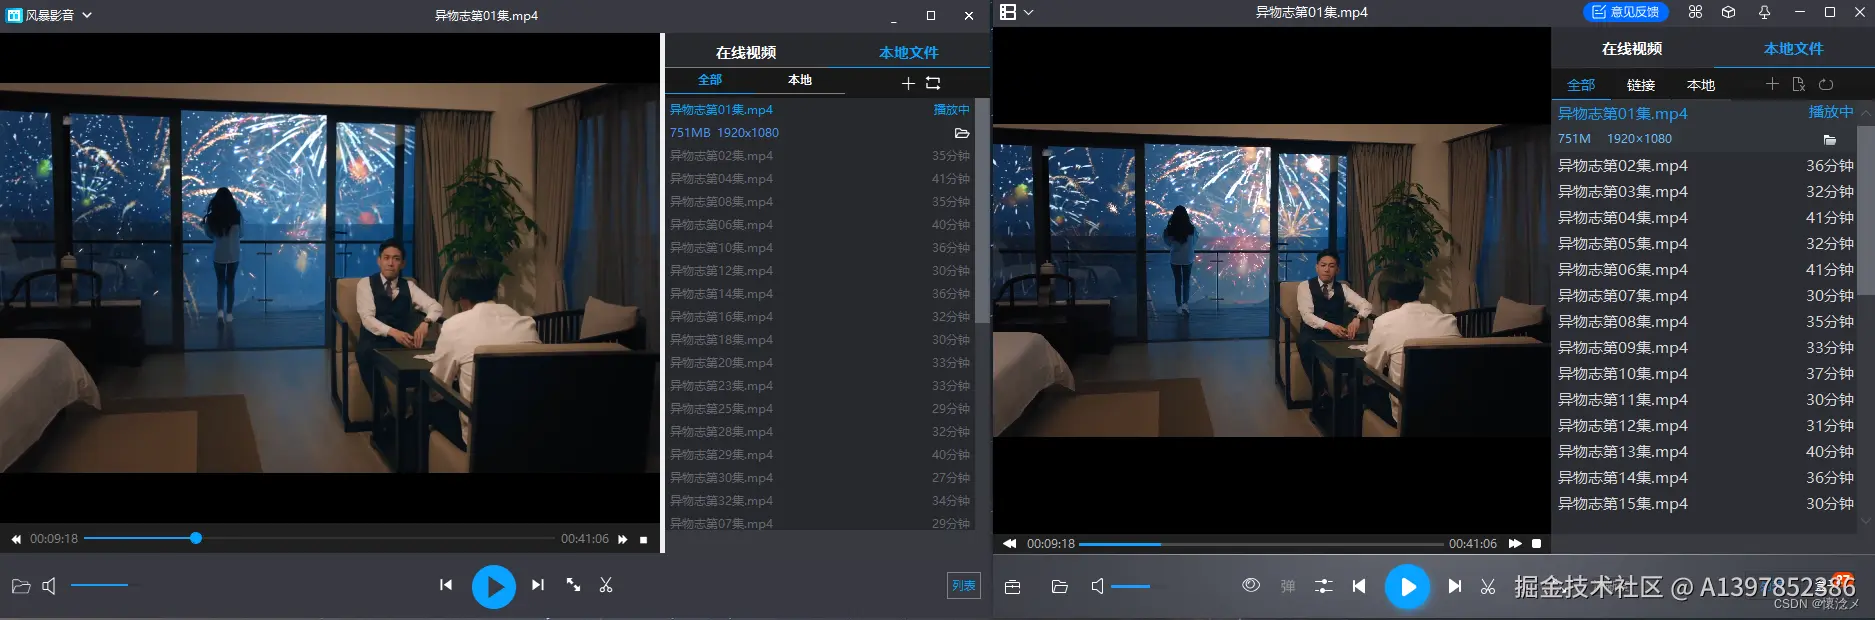Open the file location folder icon in the right playlist
The height and width of the screenshot is (620, 1875).
point(1830,140)
